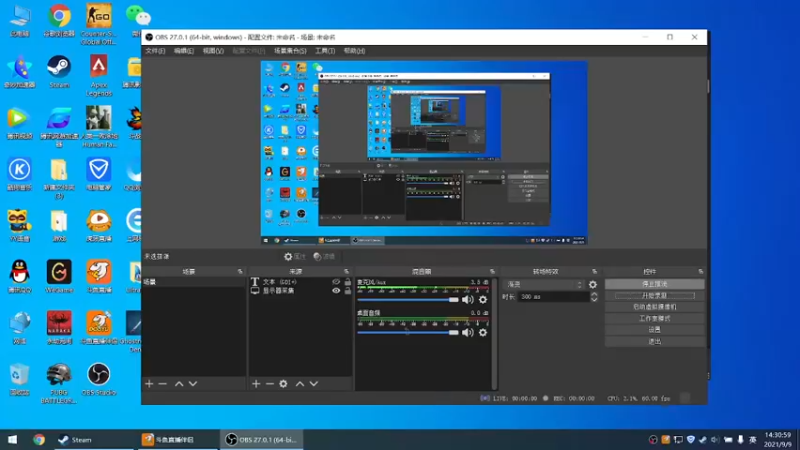Image resolution: width=800 pixels, height=450 pixels.
Task: Click the 桌面音频 volume slider
Action: (x=408, y=333)
